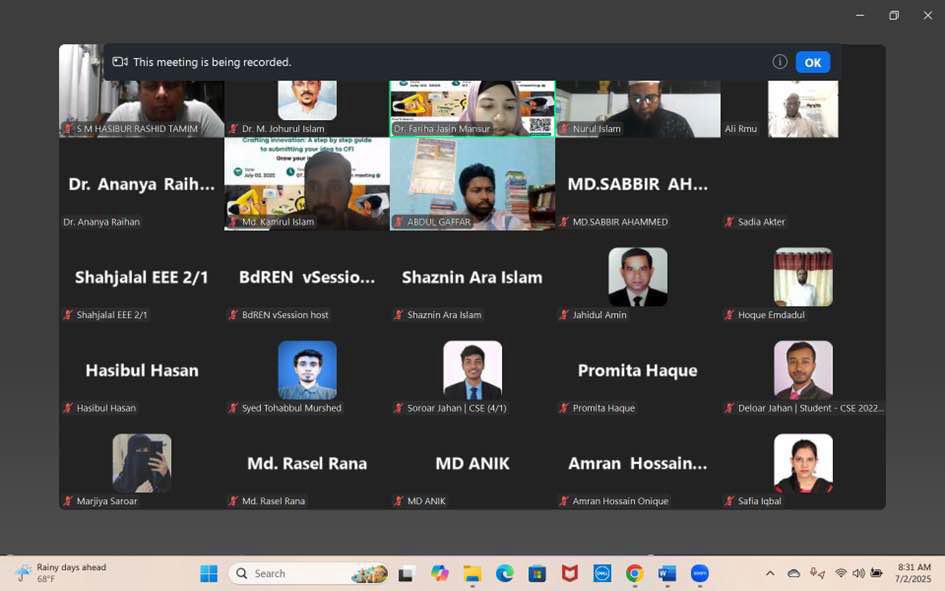Viewport: 945px width, 591px height.
Task: Open Microsoft Word from the taskbar
Action: coord(667,573)
